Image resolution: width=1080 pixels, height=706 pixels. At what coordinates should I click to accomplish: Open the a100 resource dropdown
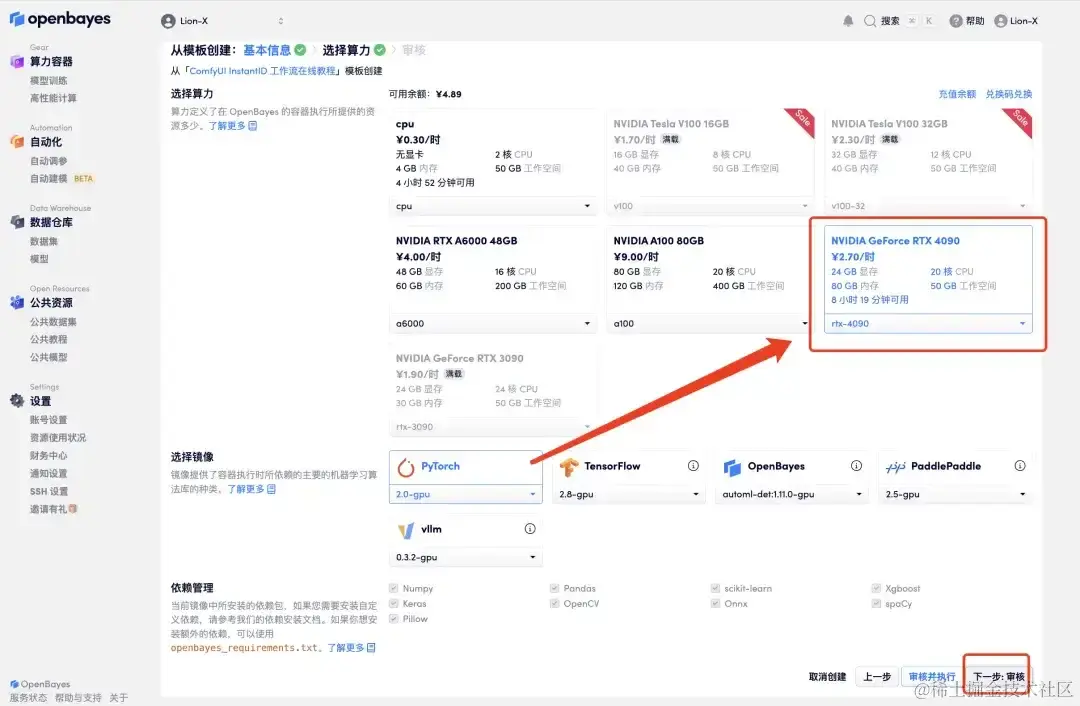(x=710, y=323)
